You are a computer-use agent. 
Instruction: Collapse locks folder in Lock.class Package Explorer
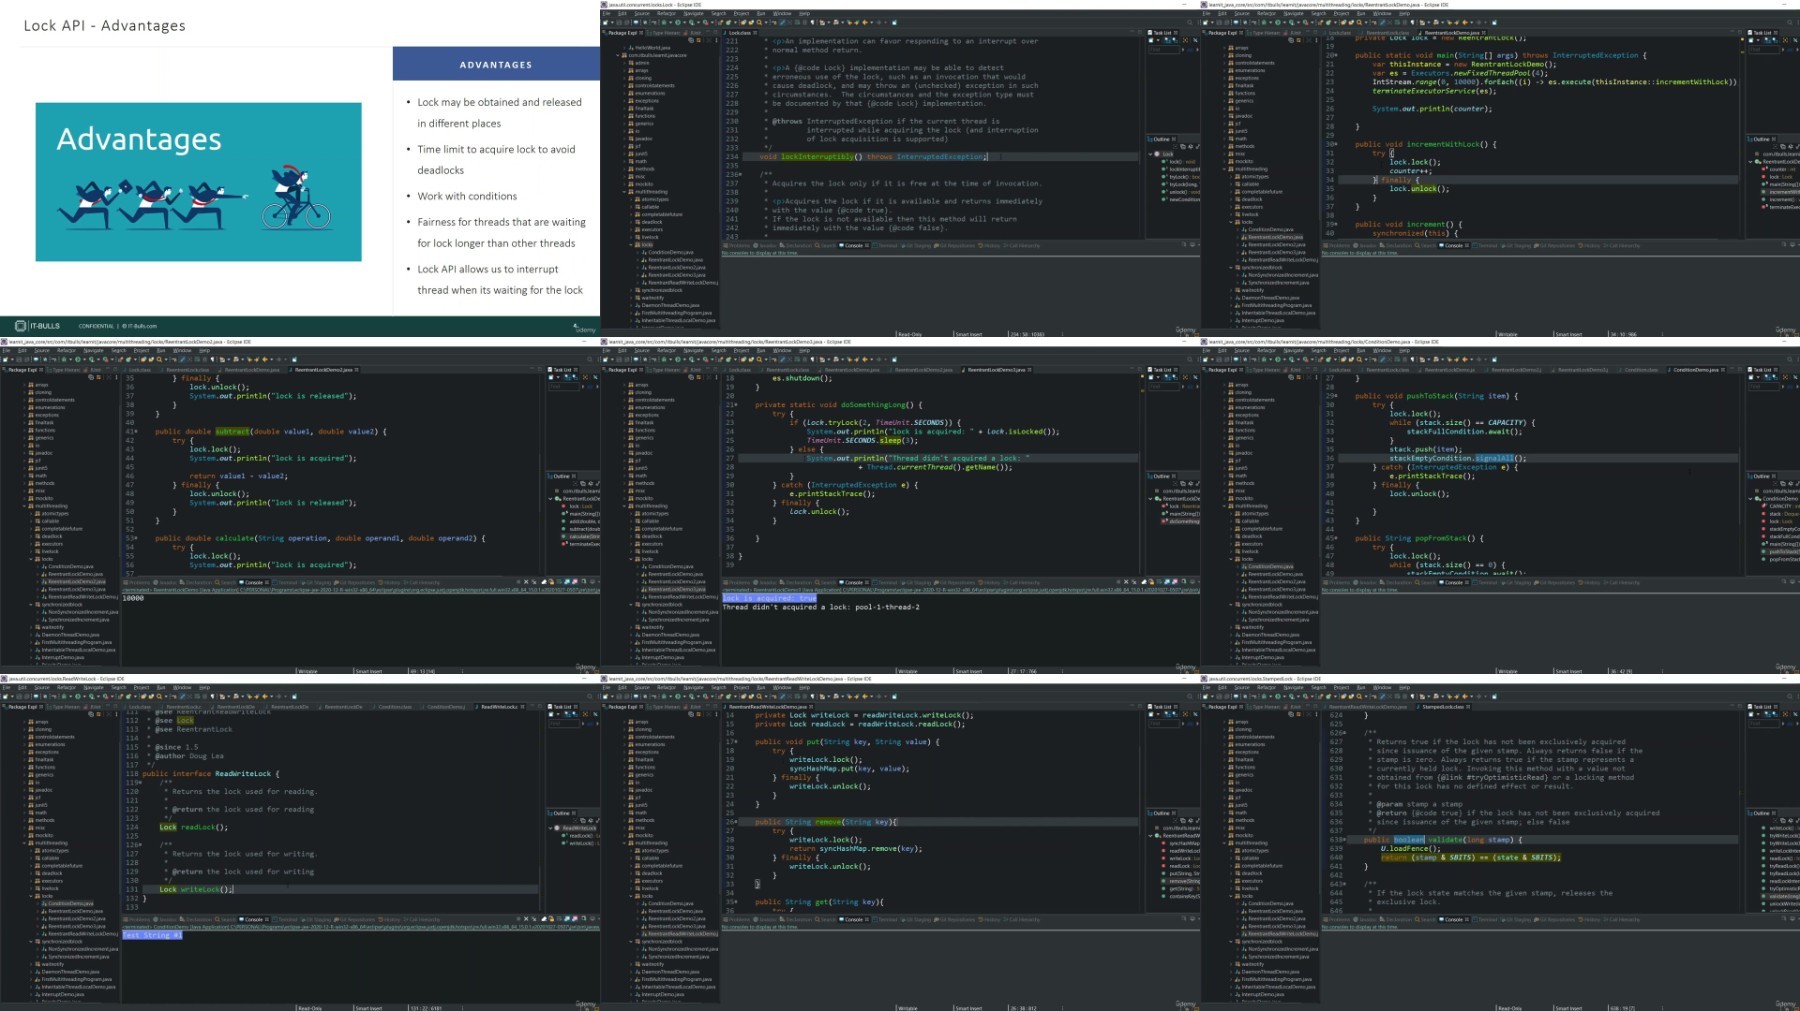coord(631,245)
